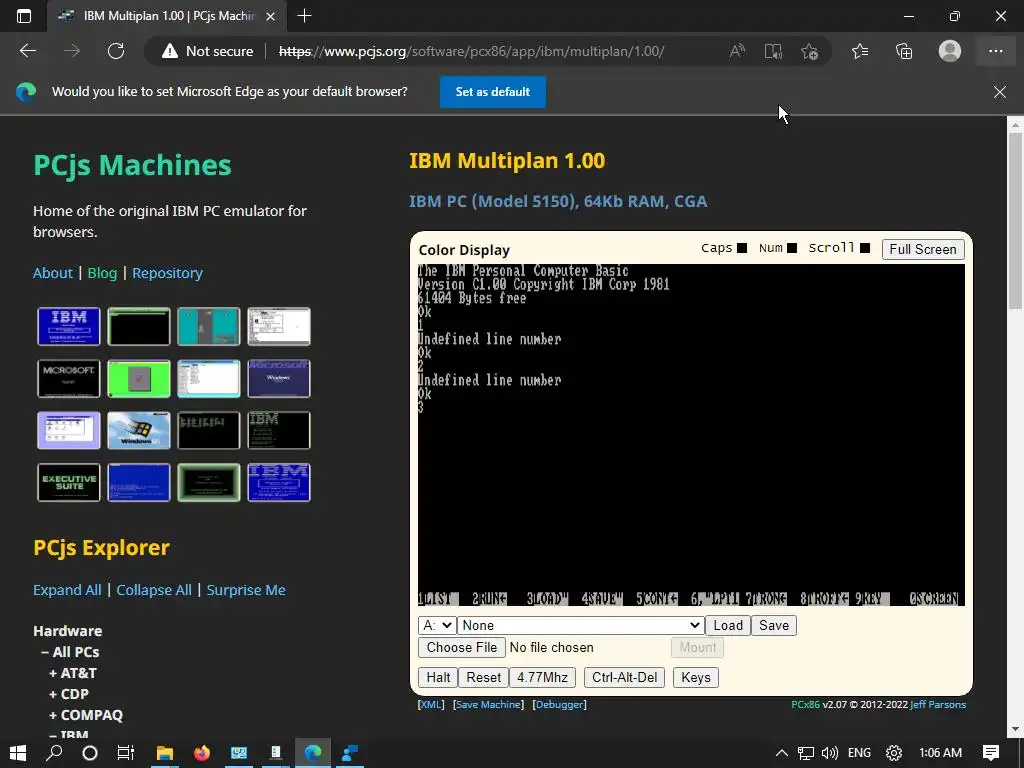Screen dimensions: 1024x768
Task: Open the Blog link
Action: [x=103, y=273]
